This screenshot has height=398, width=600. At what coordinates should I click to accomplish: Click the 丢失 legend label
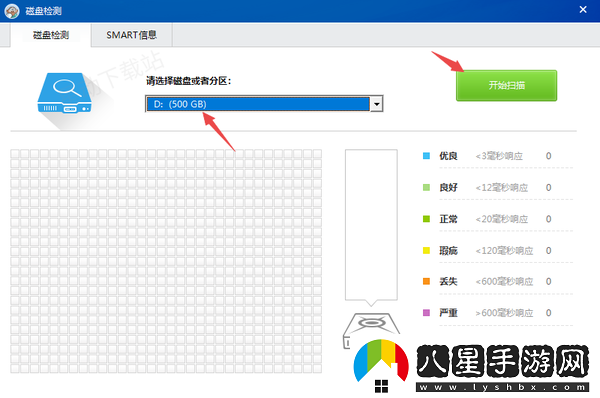(x=448, y=281)
